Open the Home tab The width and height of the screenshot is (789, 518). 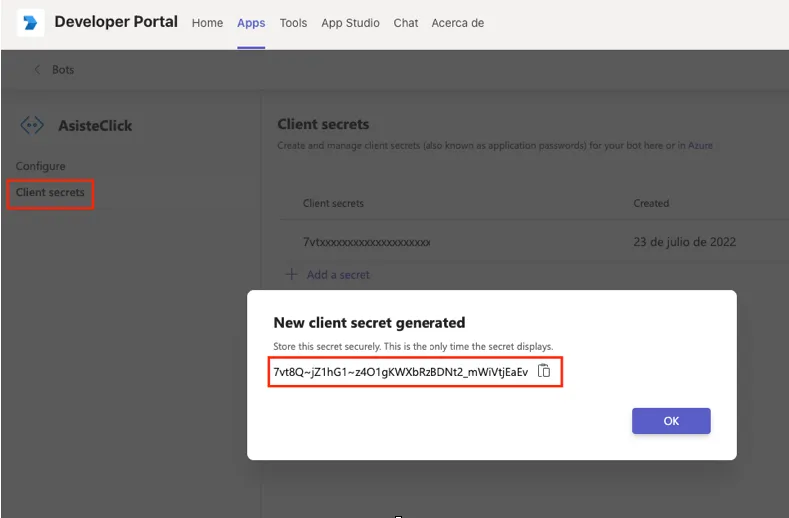(x=207, y=23)
